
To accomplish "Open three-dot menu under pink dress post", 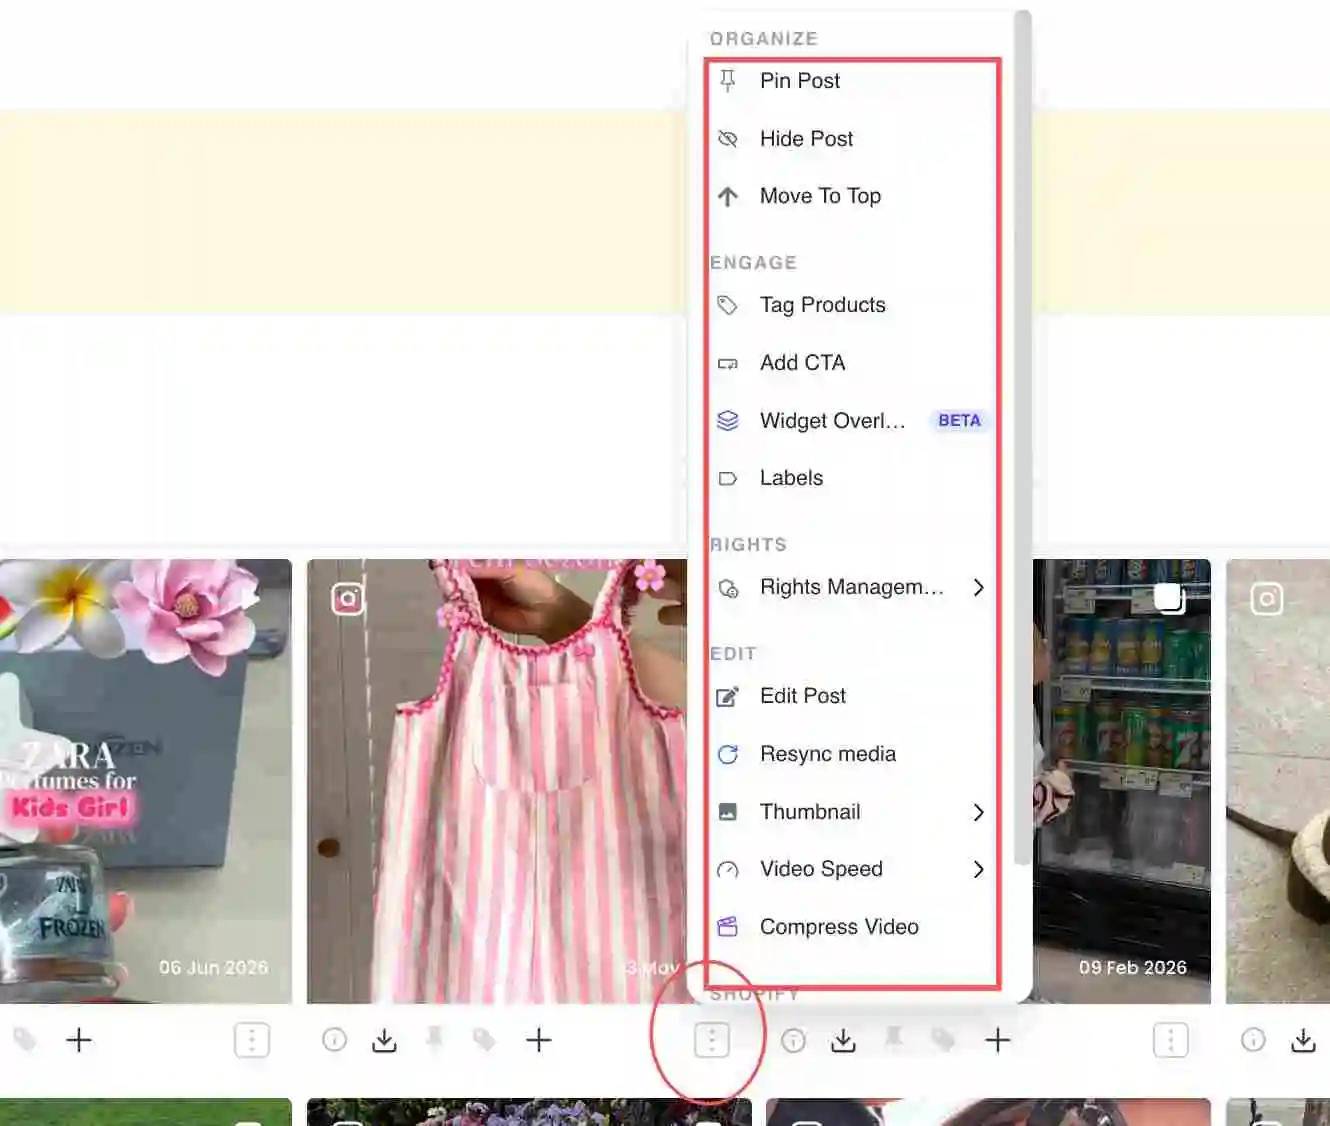I will [712, 1040].
